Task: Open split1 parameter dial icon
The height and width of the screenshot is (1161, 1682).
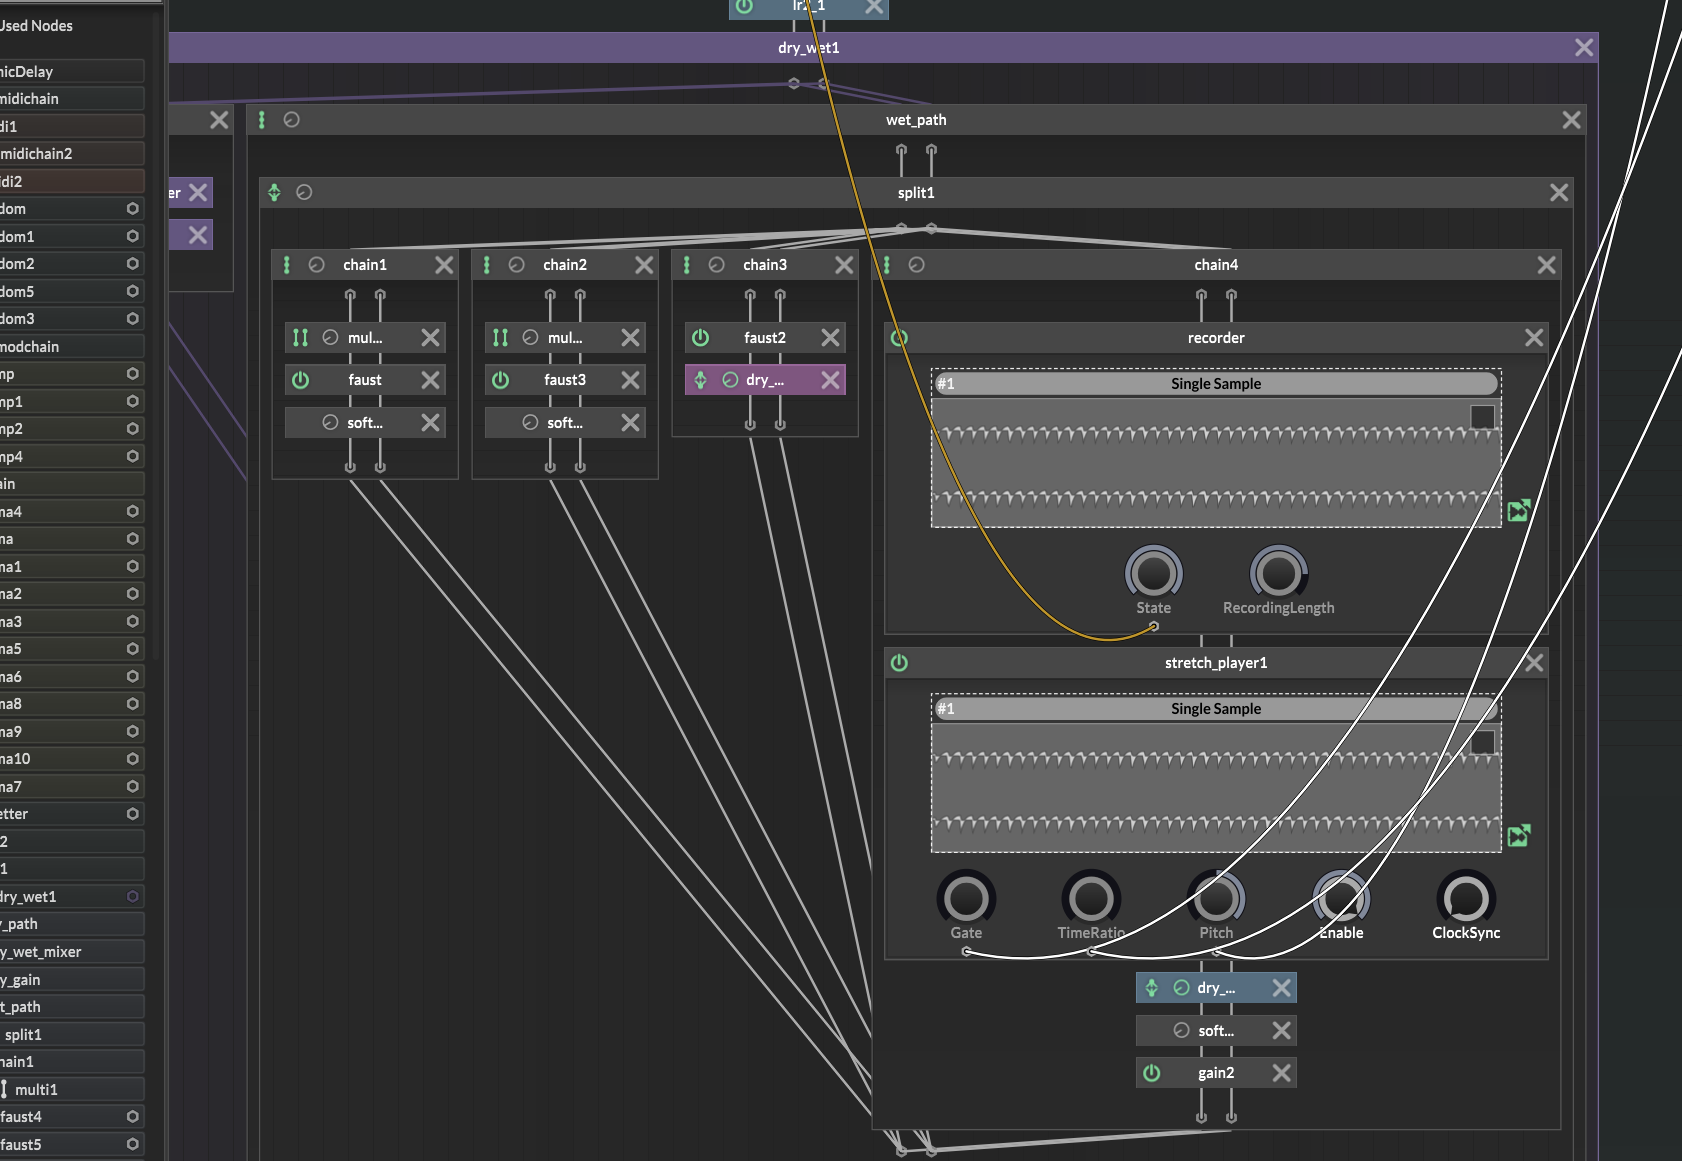Action: click(x=304, y=192)
